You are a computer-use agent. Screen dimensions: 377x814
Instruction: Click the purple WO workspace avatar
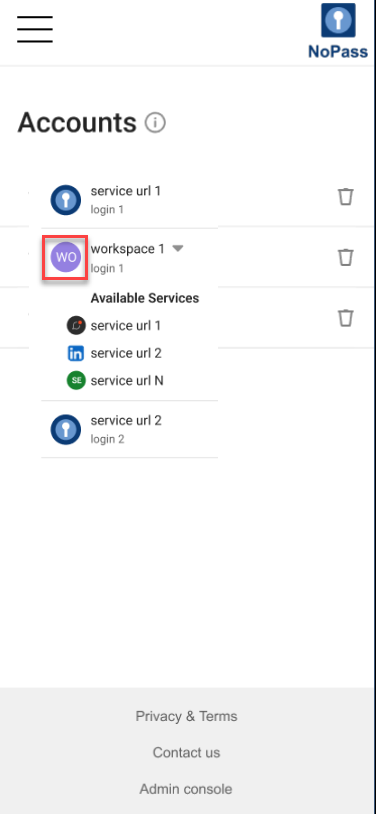coord(65,257)
